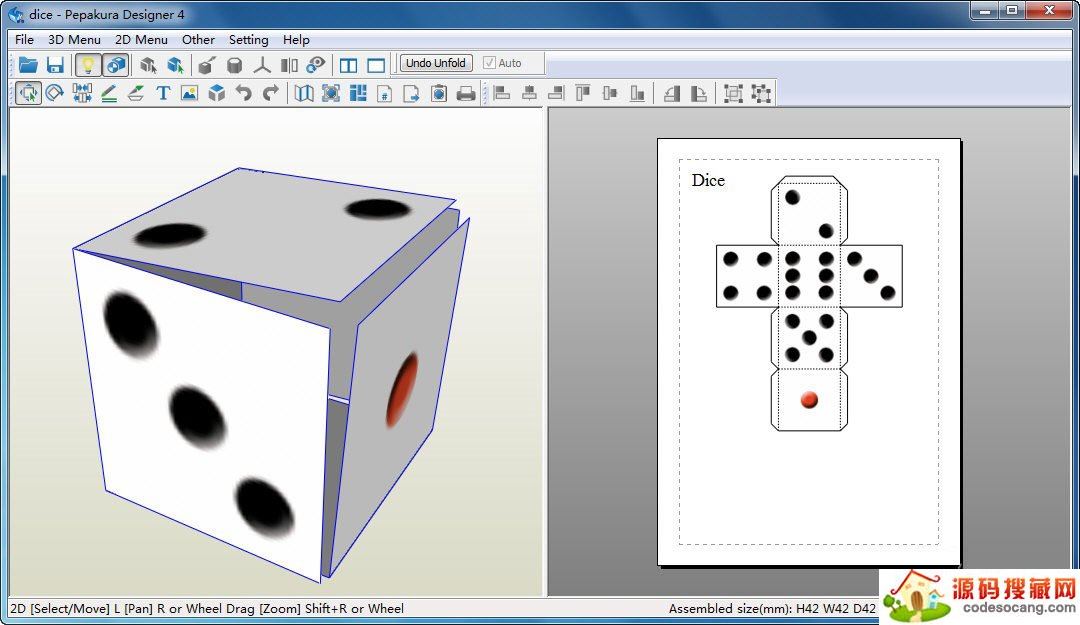Select the light/illumination toggle tool

86,63
